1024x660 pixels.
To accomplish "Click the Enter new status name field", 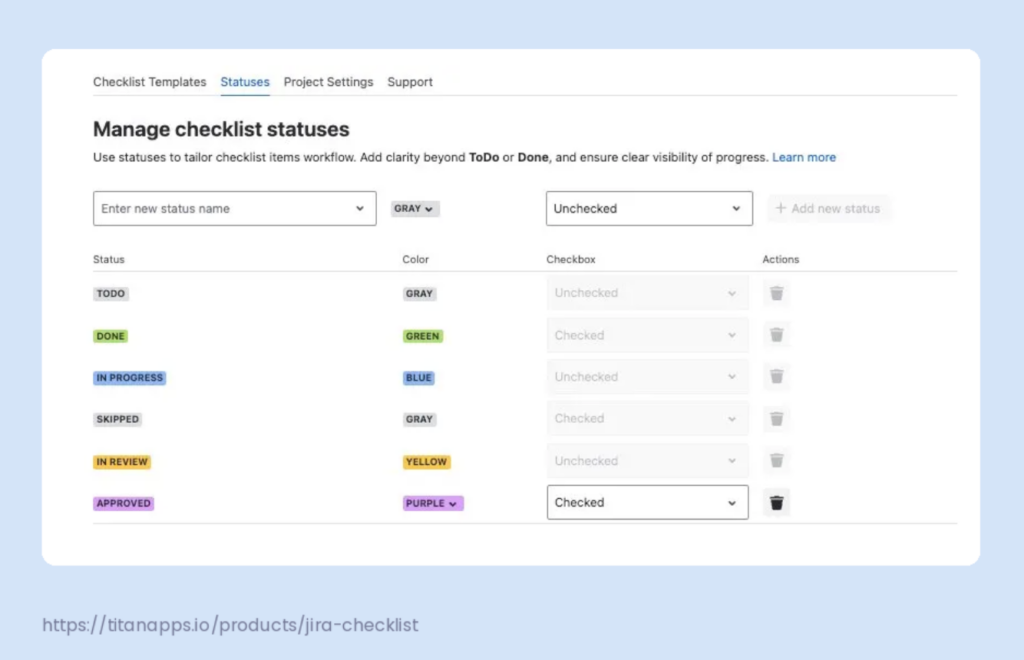I will [234, 208].
